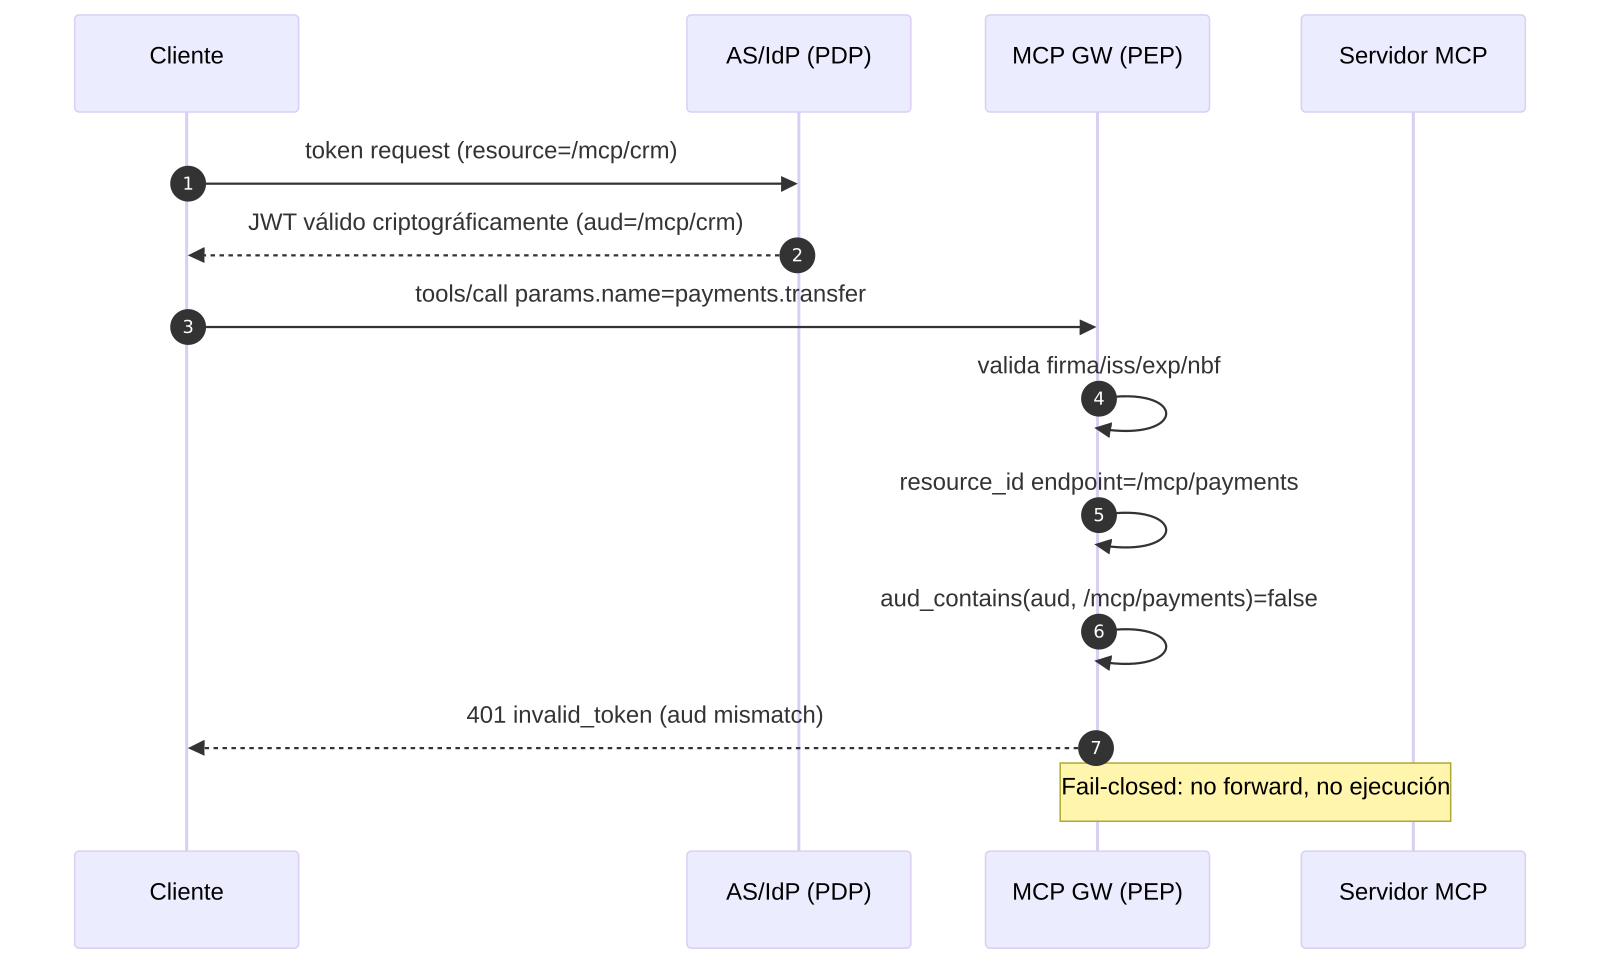
Task: Click the step 7 sequence number circle
Action: point(1095,747)
